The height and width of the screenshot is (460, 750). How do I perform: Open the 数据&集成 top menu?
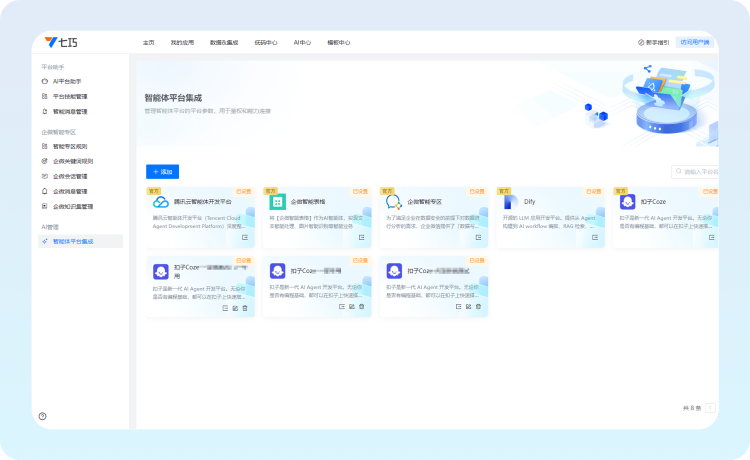[224, 43]
